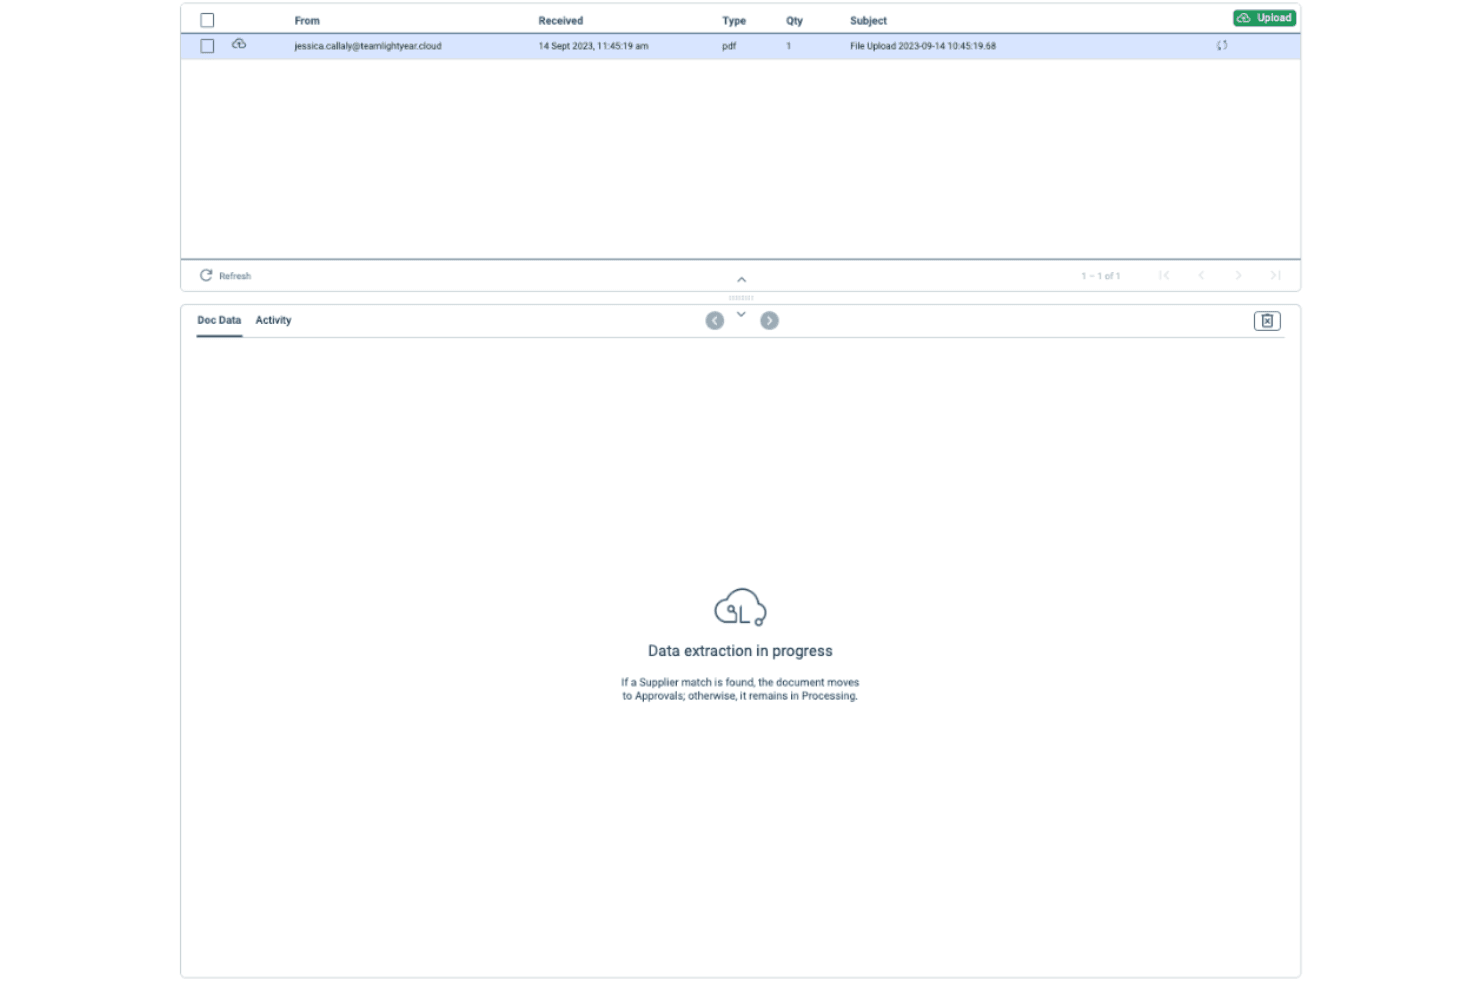
Task: Sort by the From column header
Action: tap(307, 20)
